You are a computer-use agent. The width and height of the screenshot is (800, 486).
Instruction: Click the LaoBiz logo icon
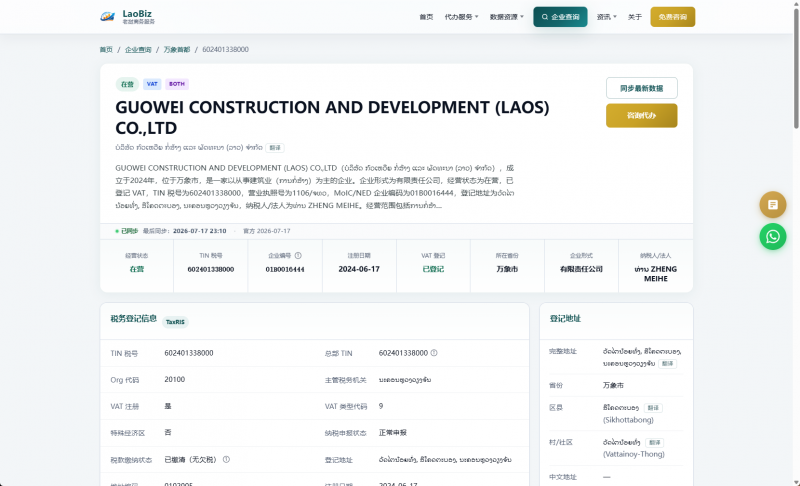pos(107,17)
